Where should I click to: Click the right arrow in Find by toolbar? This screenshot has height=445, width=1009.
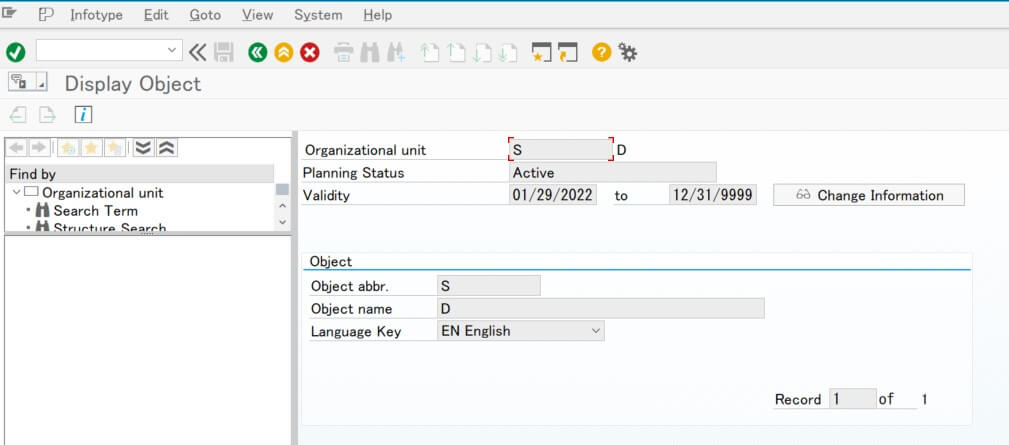tap(39, 148)
